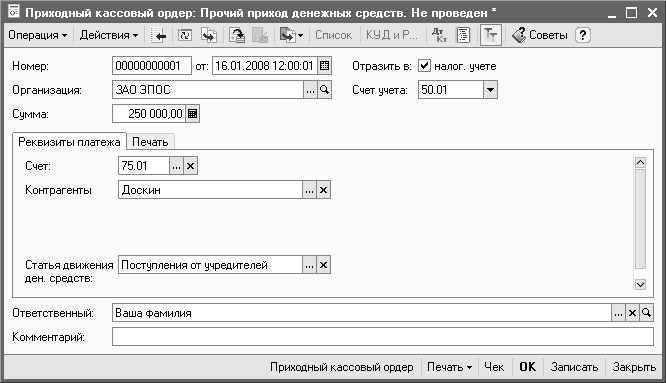
Task: Click ellipsis to choose Организация
Action: tap(310, 90)
